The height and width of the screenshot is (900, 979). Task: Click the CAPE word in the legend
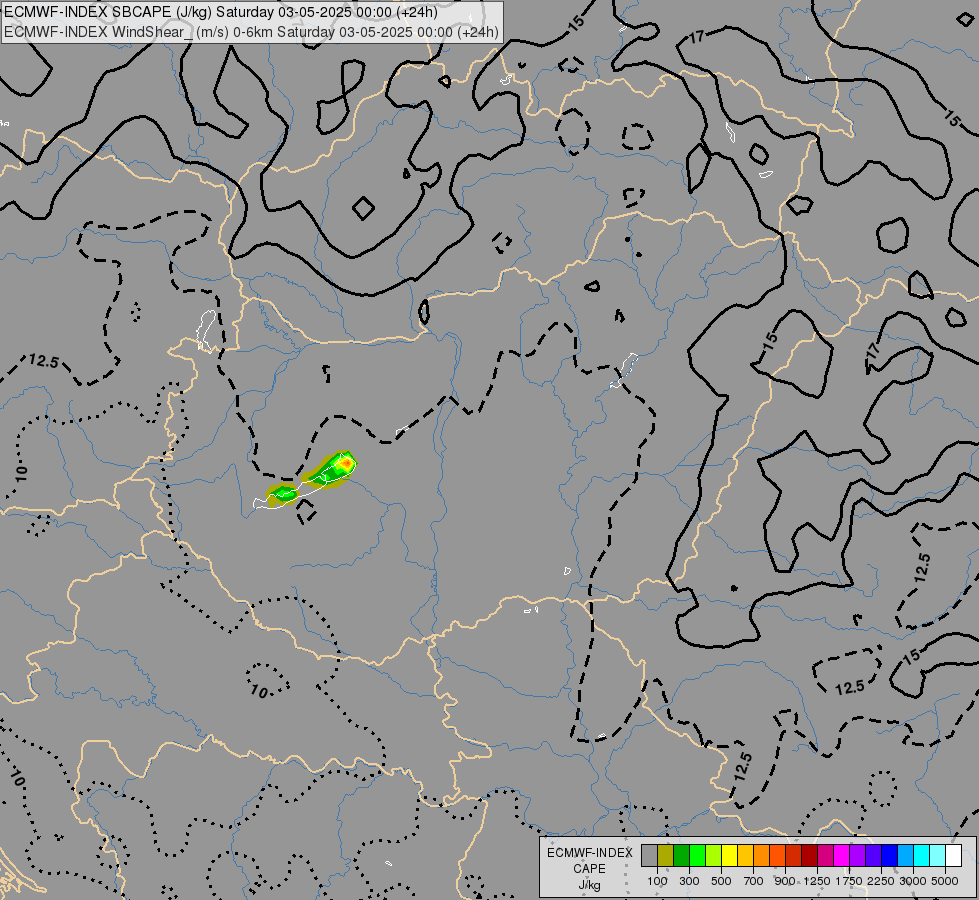590,869
